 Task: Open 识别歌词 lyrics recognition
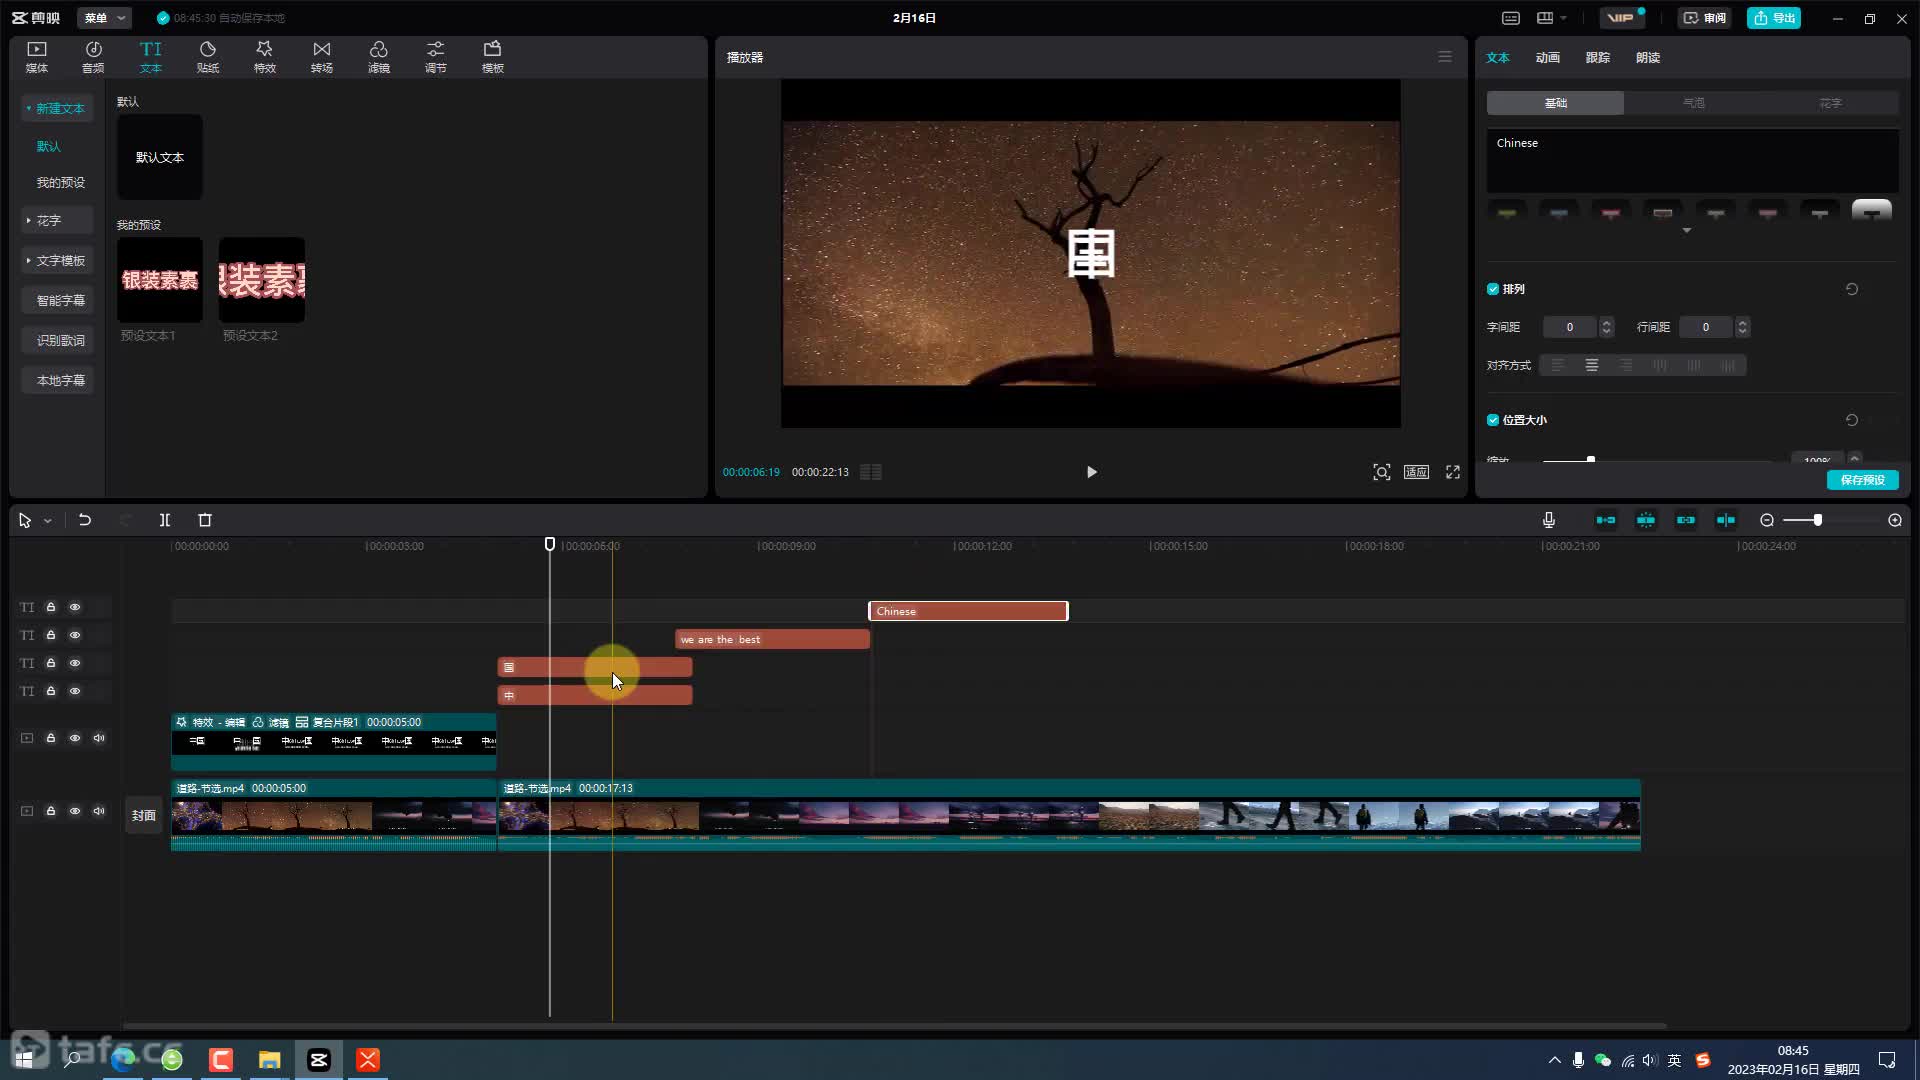pyautogui.click(x=58, y=340)
